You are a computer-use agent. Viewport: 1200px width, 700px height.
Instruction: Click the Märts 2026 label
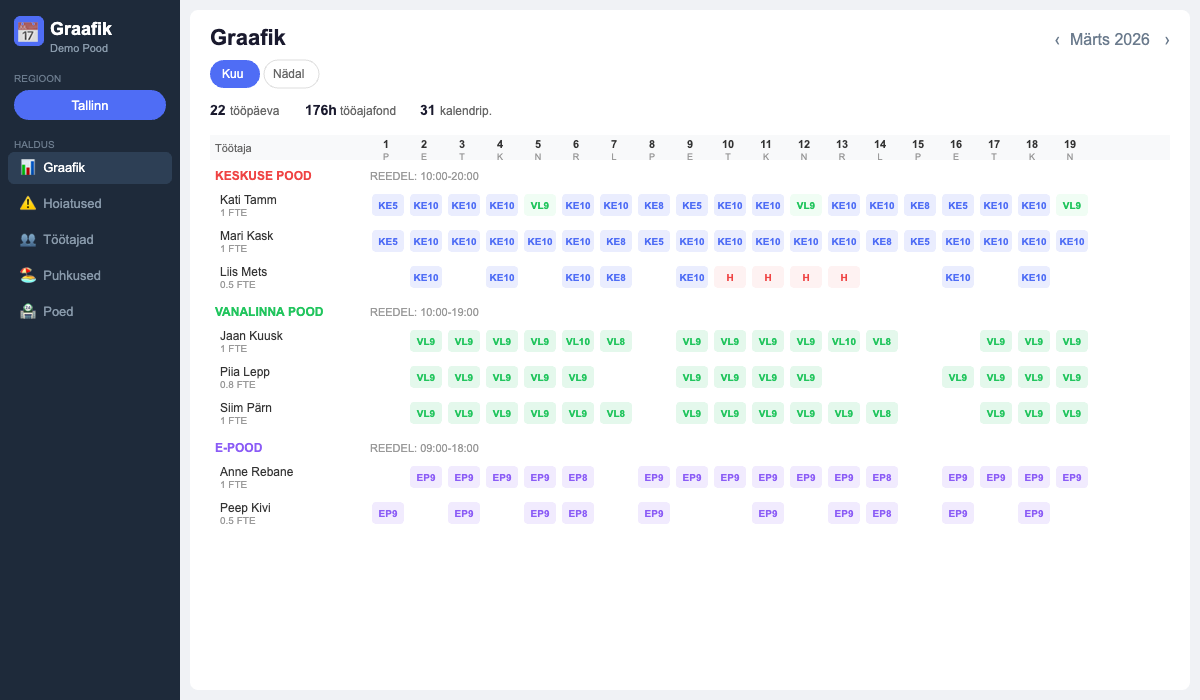point(1111,40)
